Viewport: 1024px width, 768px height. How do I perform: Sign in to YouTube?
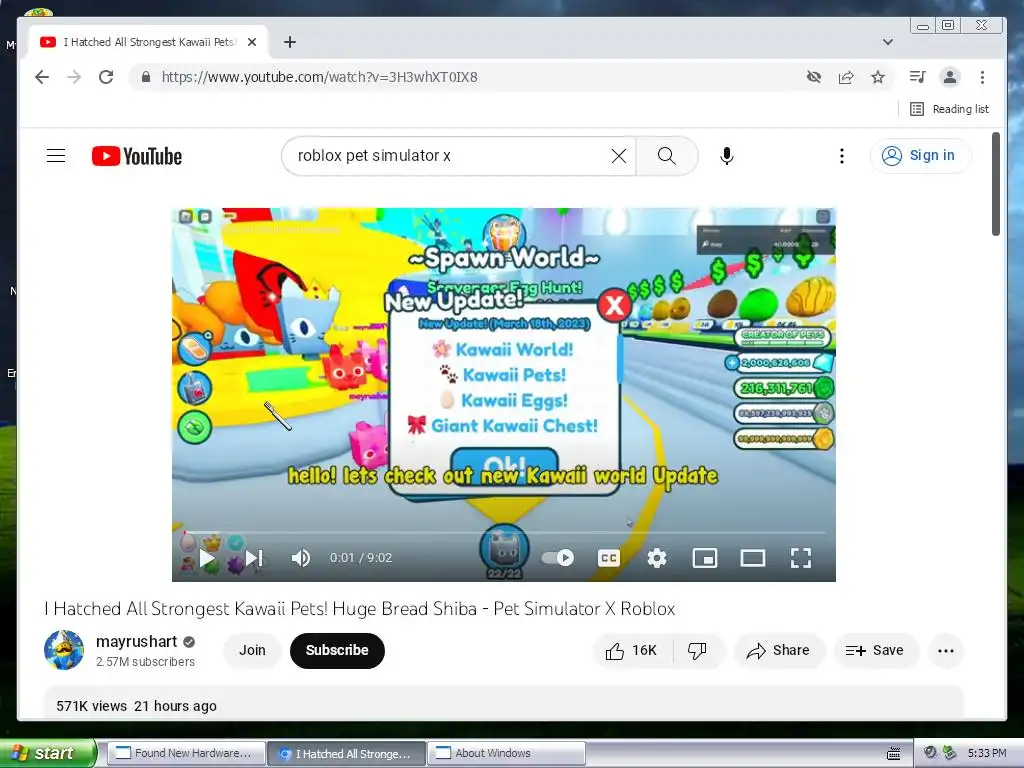click(x=920, y=155)
